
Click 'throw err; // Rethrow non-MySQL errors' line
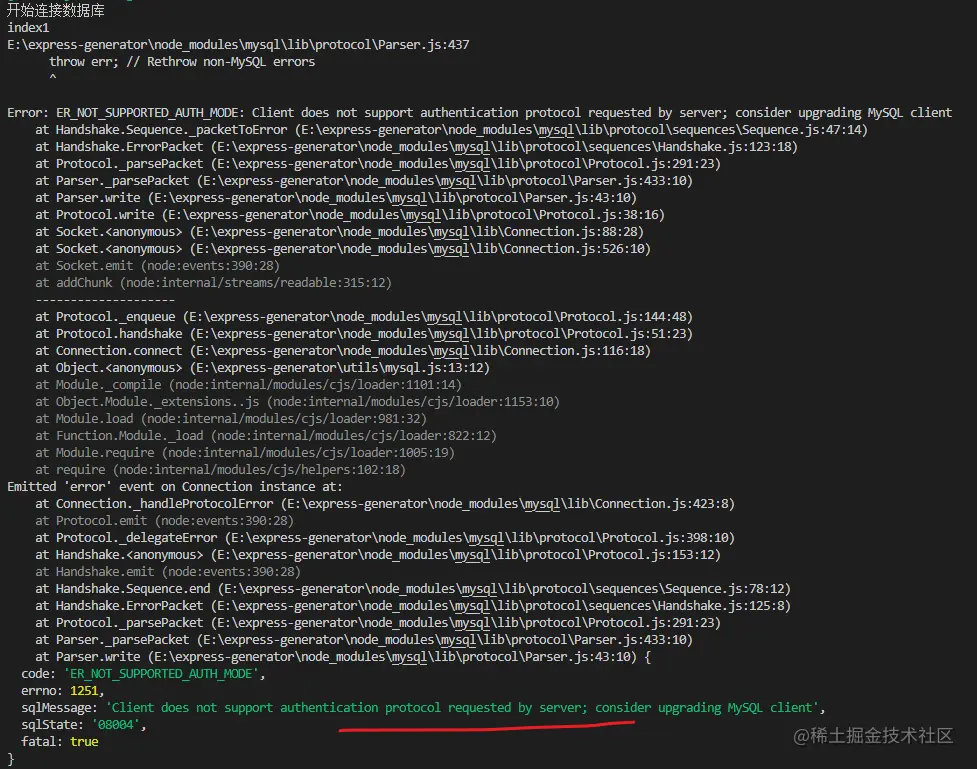coord(182,62)
